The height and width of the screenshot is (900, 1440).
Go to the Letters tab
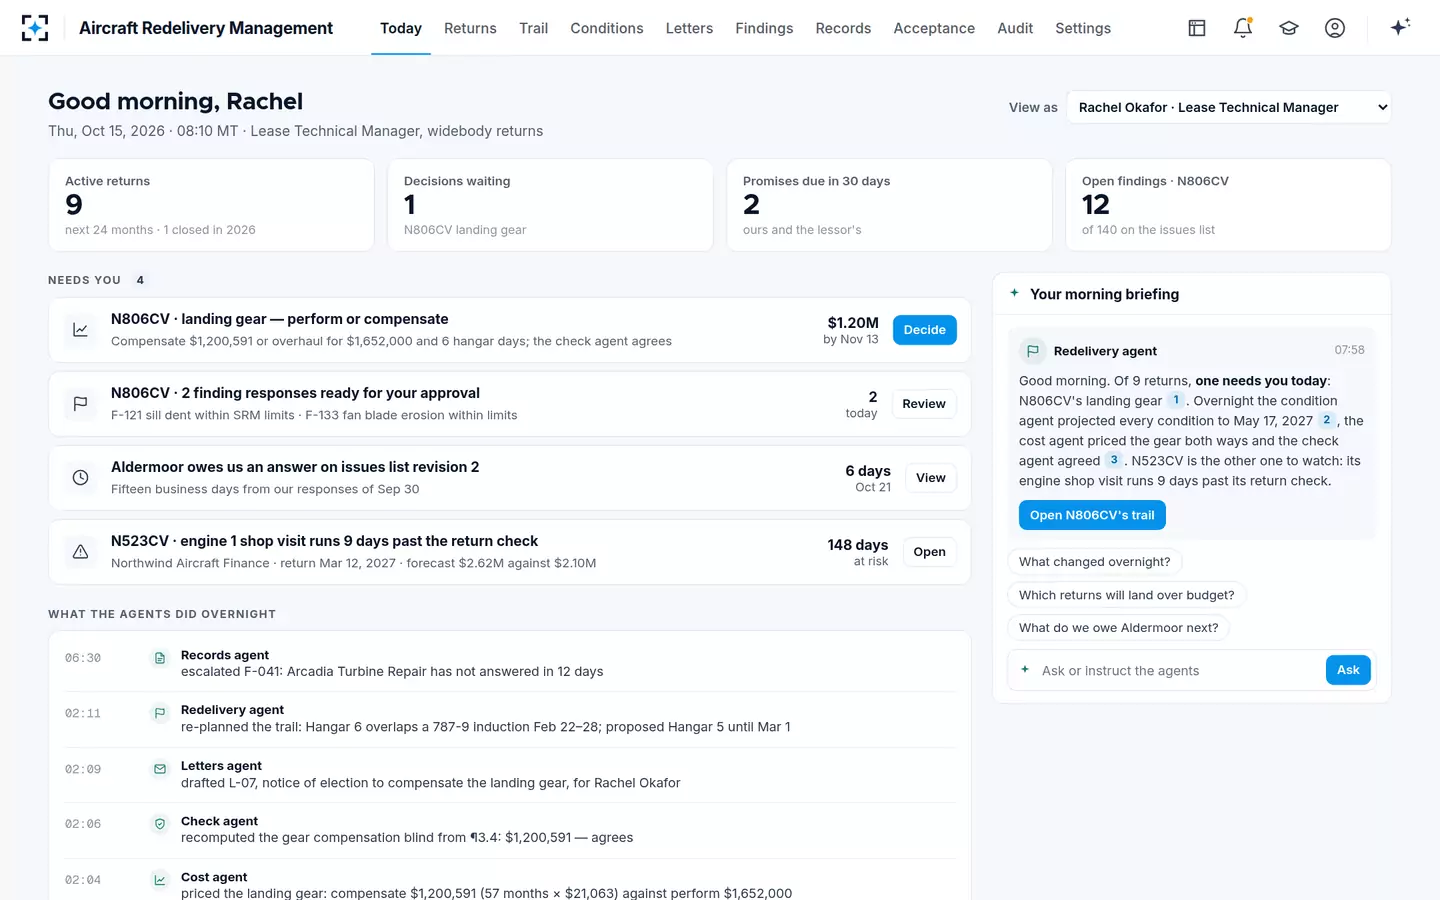coord(689,28)
